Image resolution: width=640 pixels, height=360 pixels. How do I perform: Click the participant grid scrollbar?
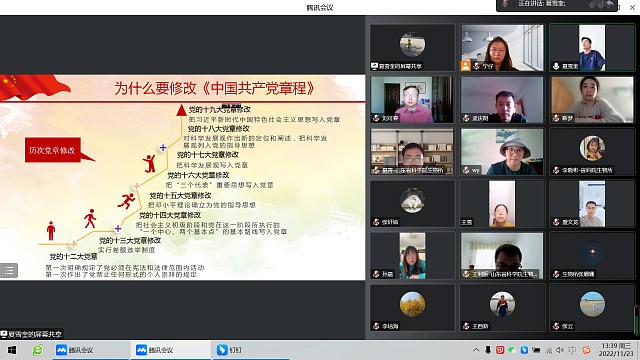point(636,321)
